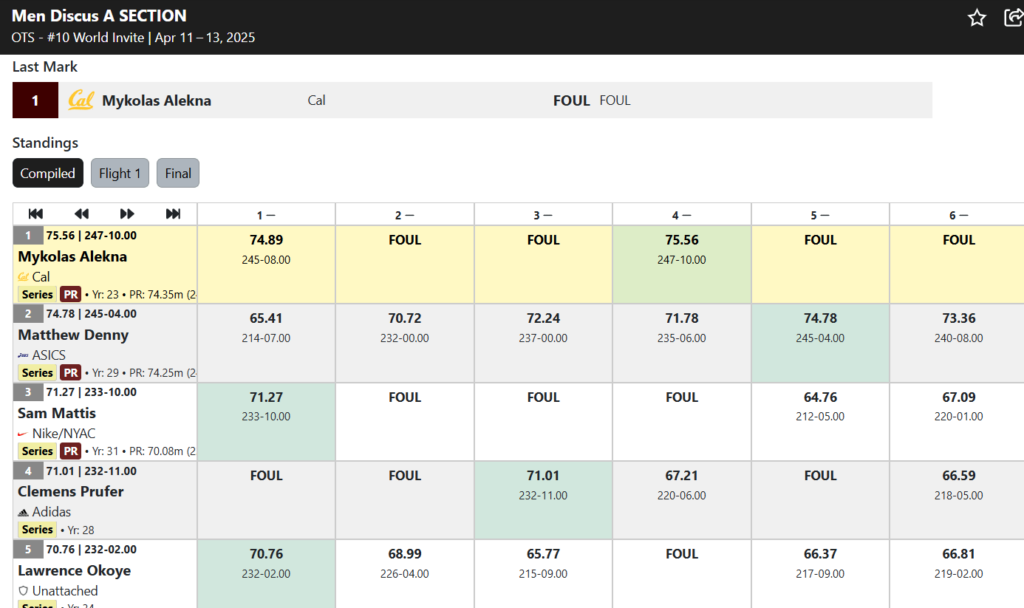The image size is (1024, 608).
Task: Jump to first page of attempts
Action: pos(36,214)
